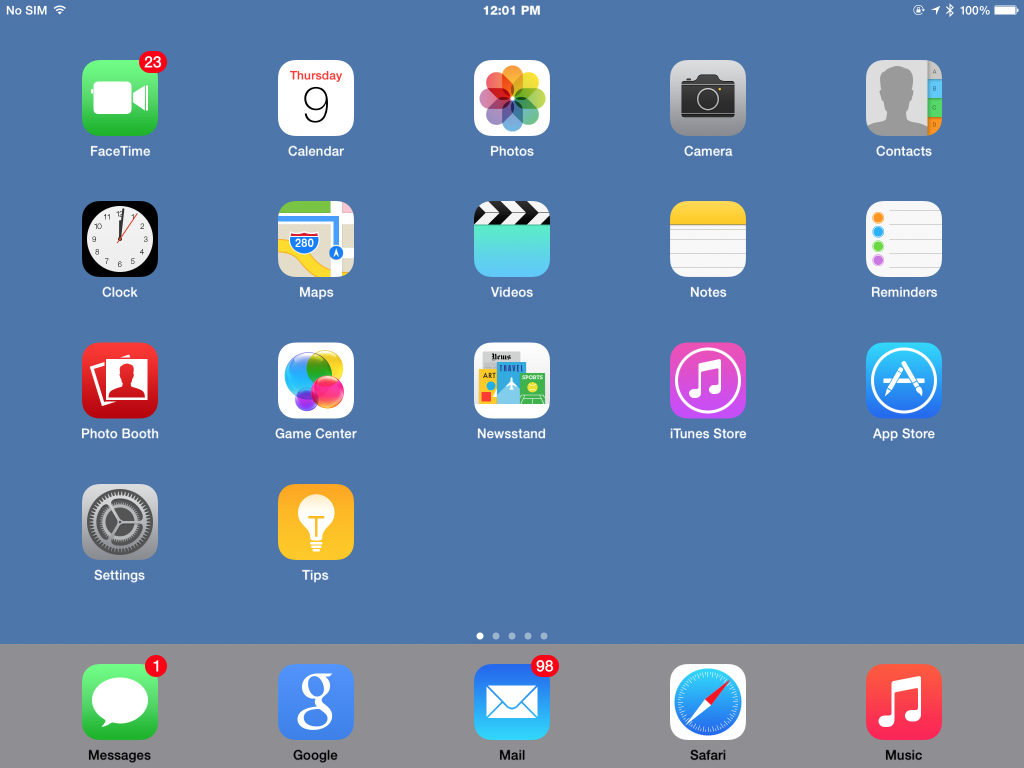The width and height of the screenshot is (1024, 768).
Task: Launch the Reminders app
Action: (903, 239)
